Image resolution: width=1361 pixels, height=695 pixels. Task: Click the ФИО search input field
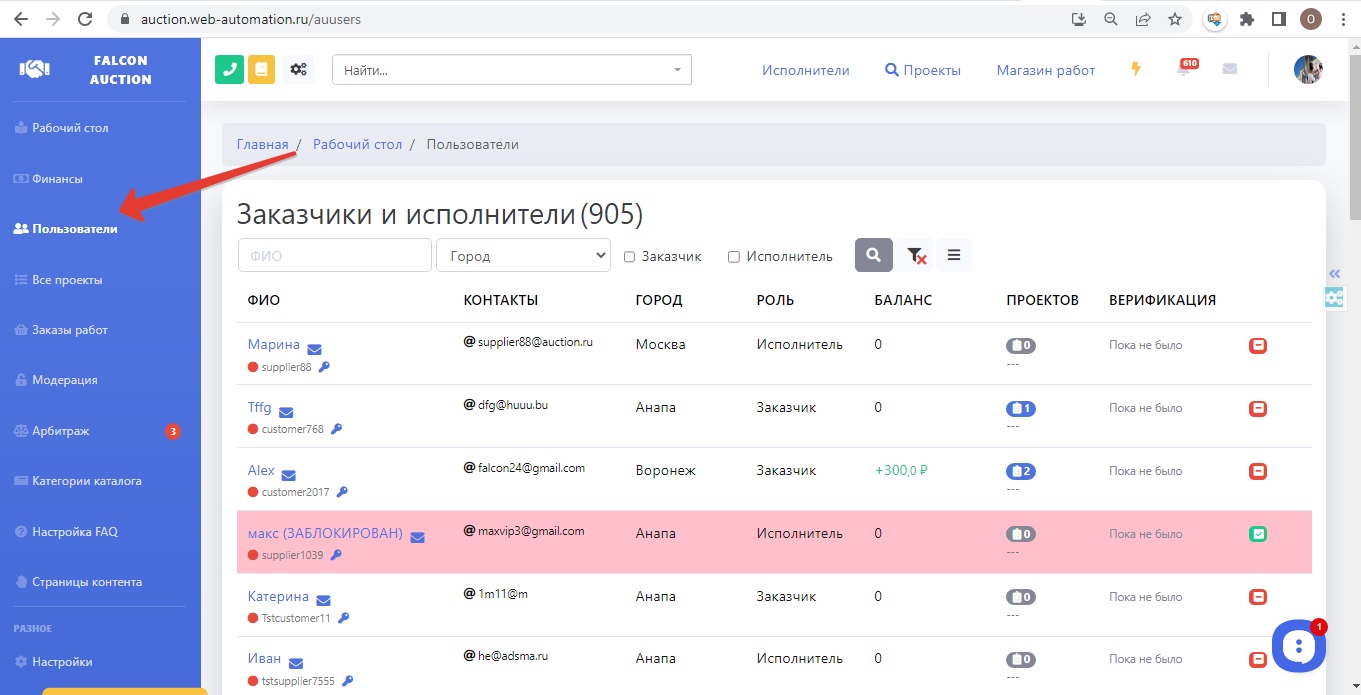point(334,256)
